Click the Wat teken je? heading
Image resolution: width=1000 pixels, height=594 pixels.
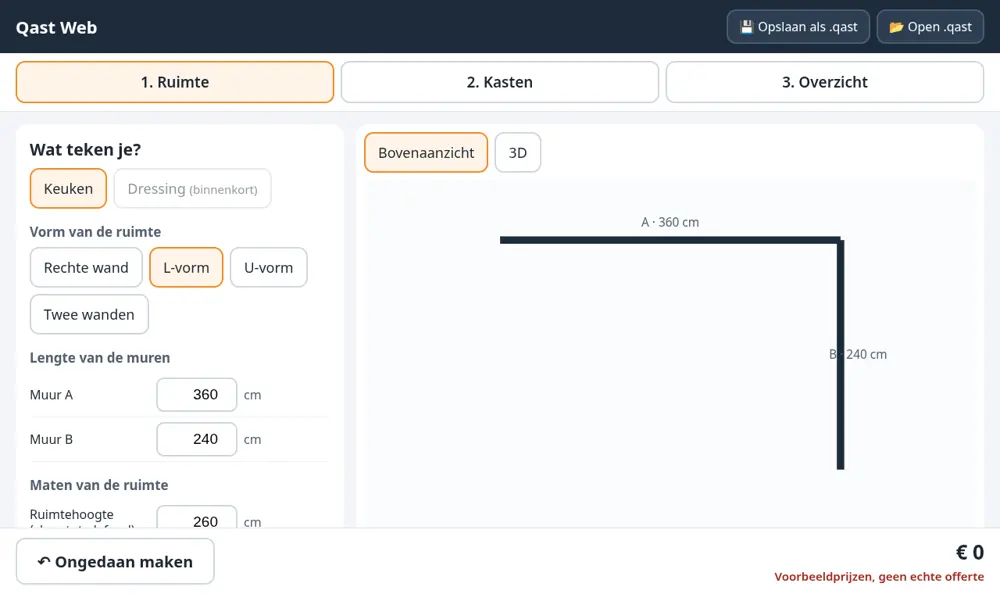(x=85, y=149)
